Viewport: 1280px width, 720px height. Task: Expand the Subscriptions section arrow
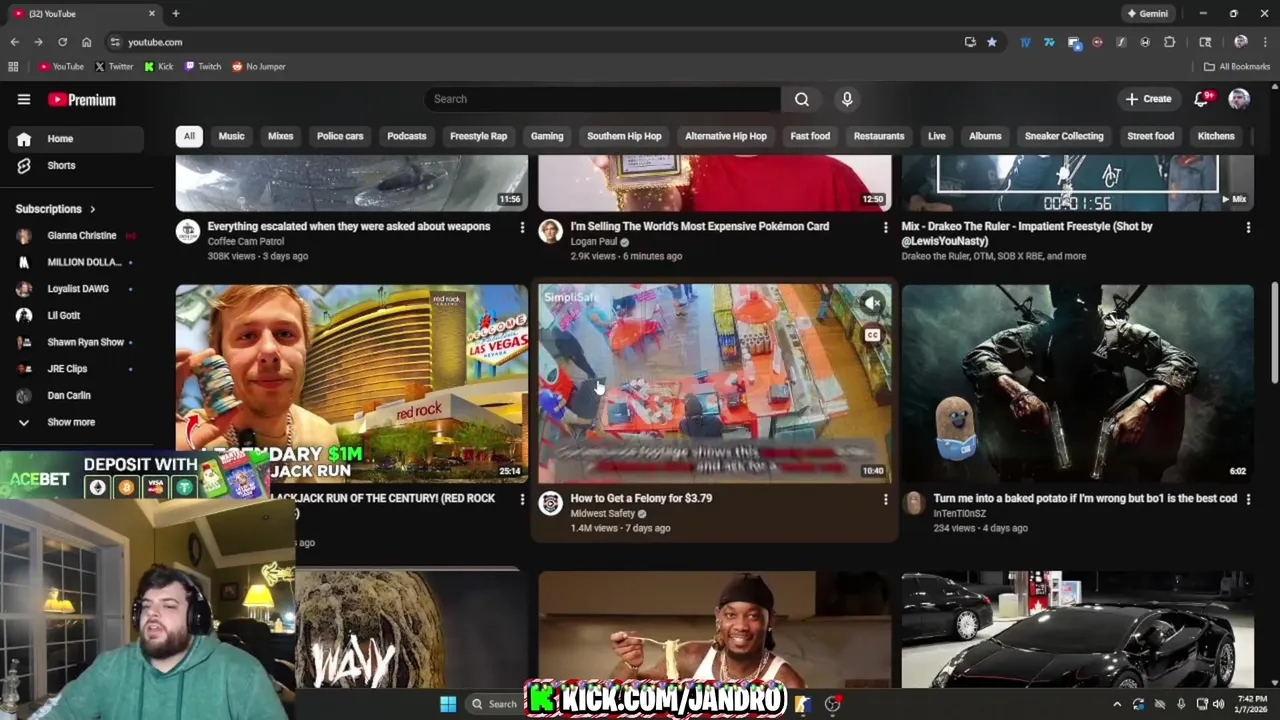pos(93,209)
